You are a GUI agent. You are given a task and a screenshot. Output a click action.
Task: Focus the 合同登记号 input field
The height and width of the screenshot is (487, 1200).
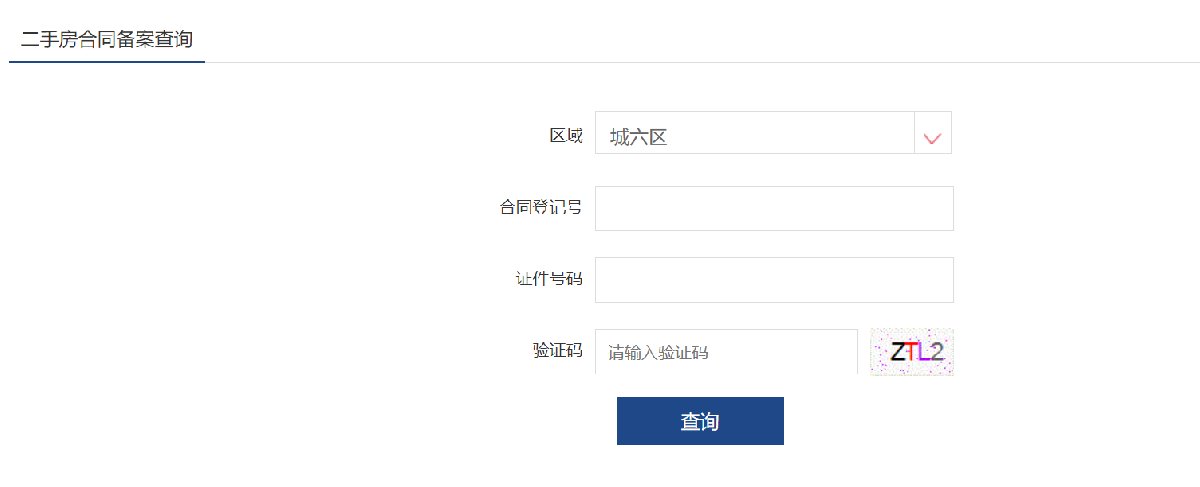coord(774,208)
